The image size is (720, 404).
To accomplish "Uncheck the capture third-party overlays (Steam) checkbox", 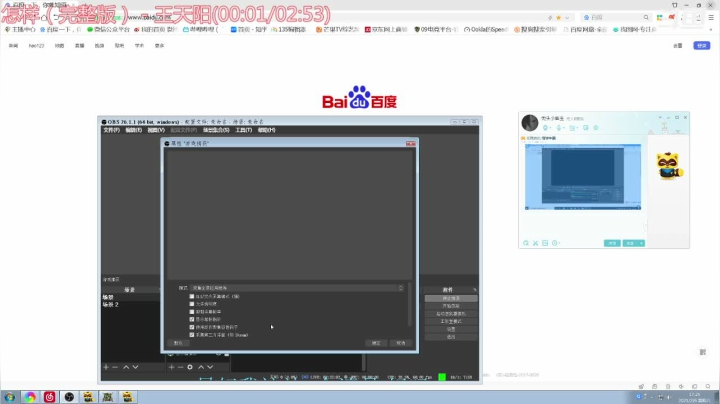I will pyautogui.click(x=192, y=335).
